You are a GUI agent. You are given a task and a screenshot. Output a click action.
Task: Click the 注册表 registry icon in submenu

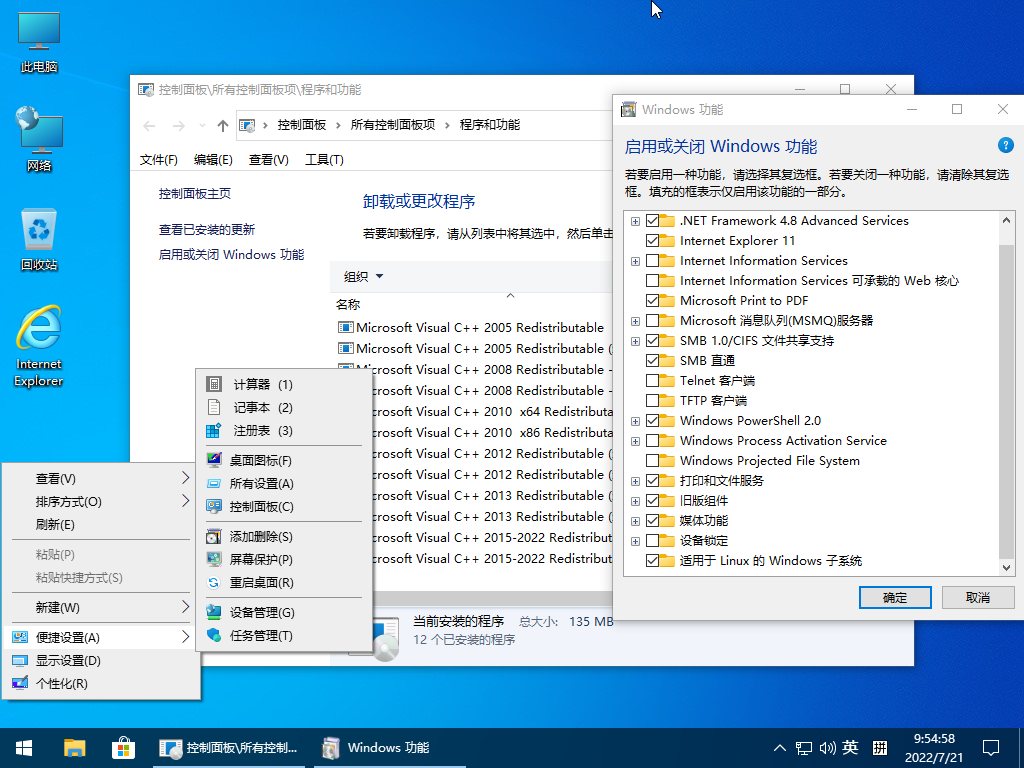point(214,430)
